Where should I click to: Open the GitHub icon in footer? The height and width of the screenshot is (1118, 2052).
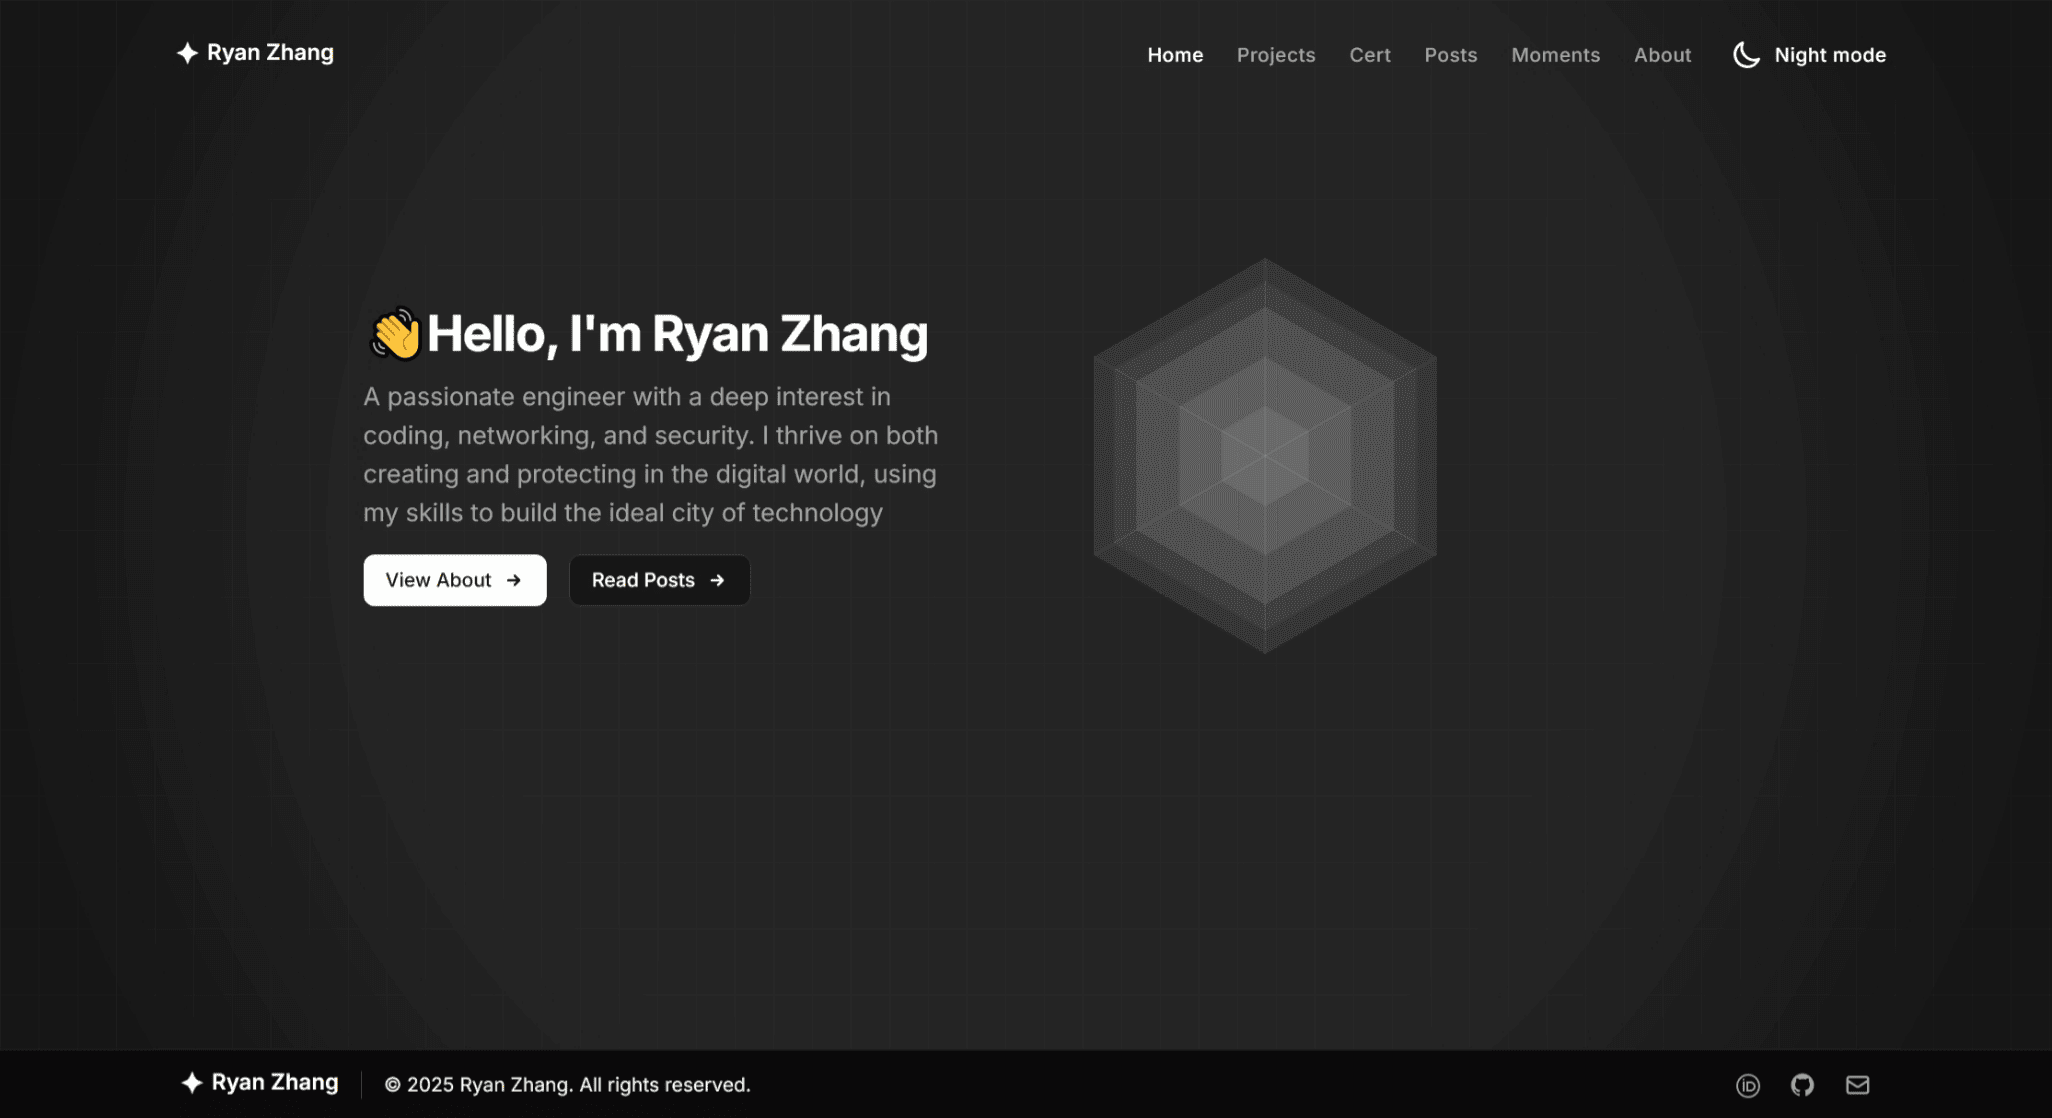tap(1802, 1085)
